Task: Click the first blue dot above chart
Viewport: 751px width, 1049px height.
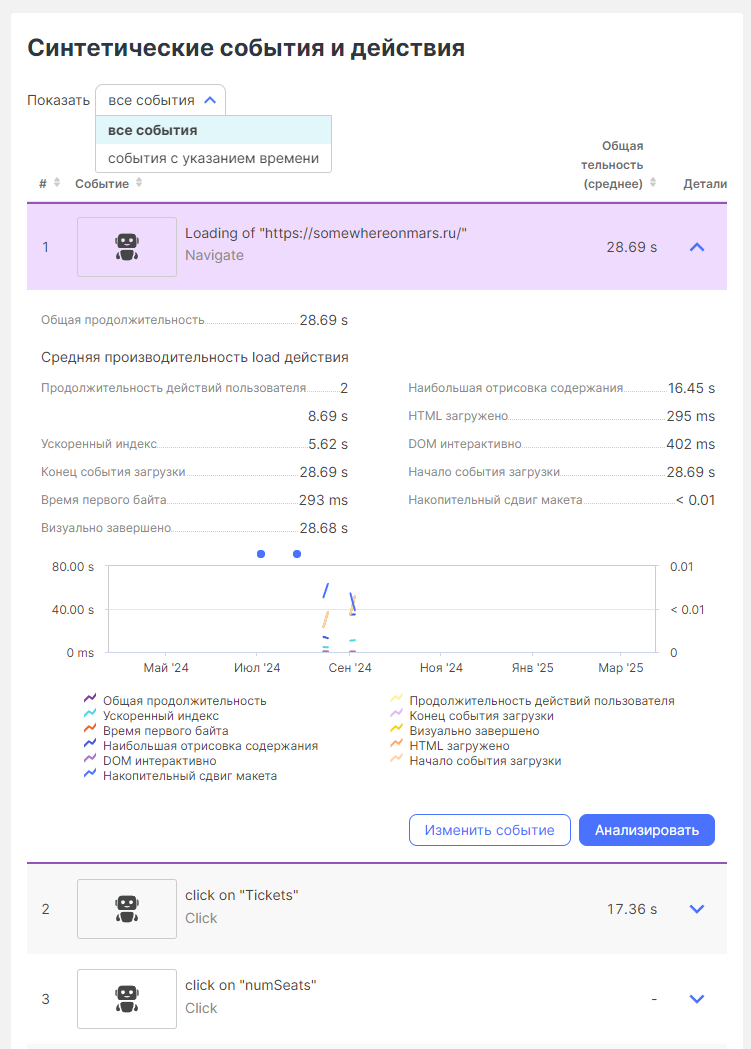Action: [261, 553]
